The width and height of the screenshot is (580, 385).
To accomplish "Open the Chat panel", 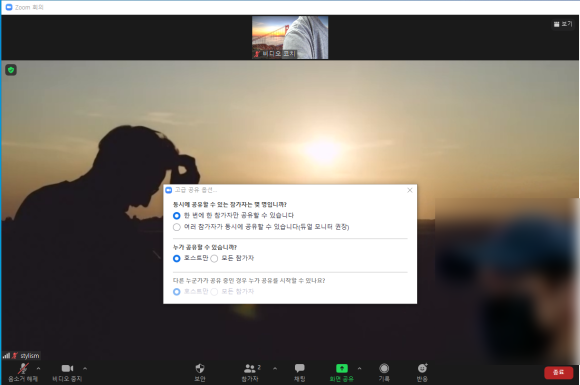I will click(300, 372).
